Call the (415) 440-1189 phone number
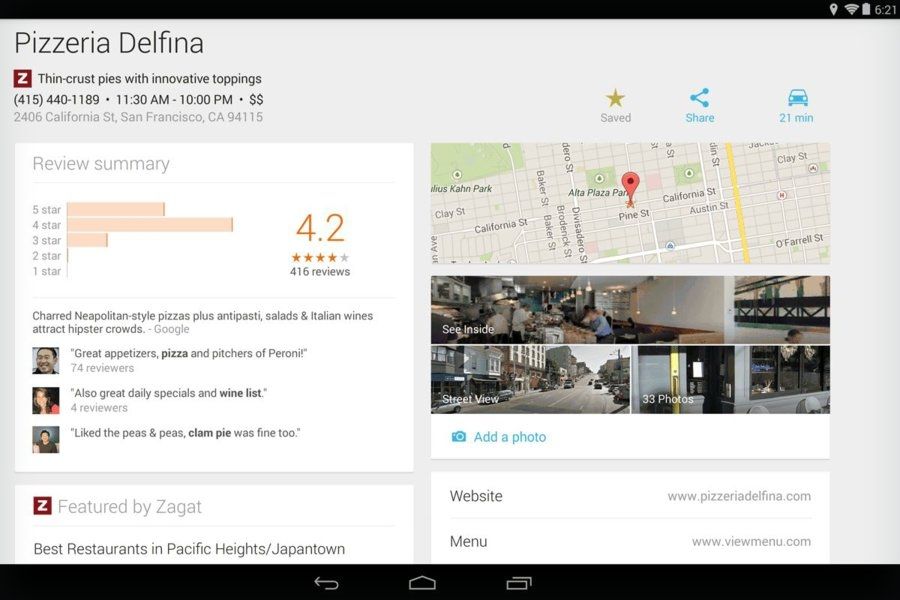The image size is (900, 600). 56,99
